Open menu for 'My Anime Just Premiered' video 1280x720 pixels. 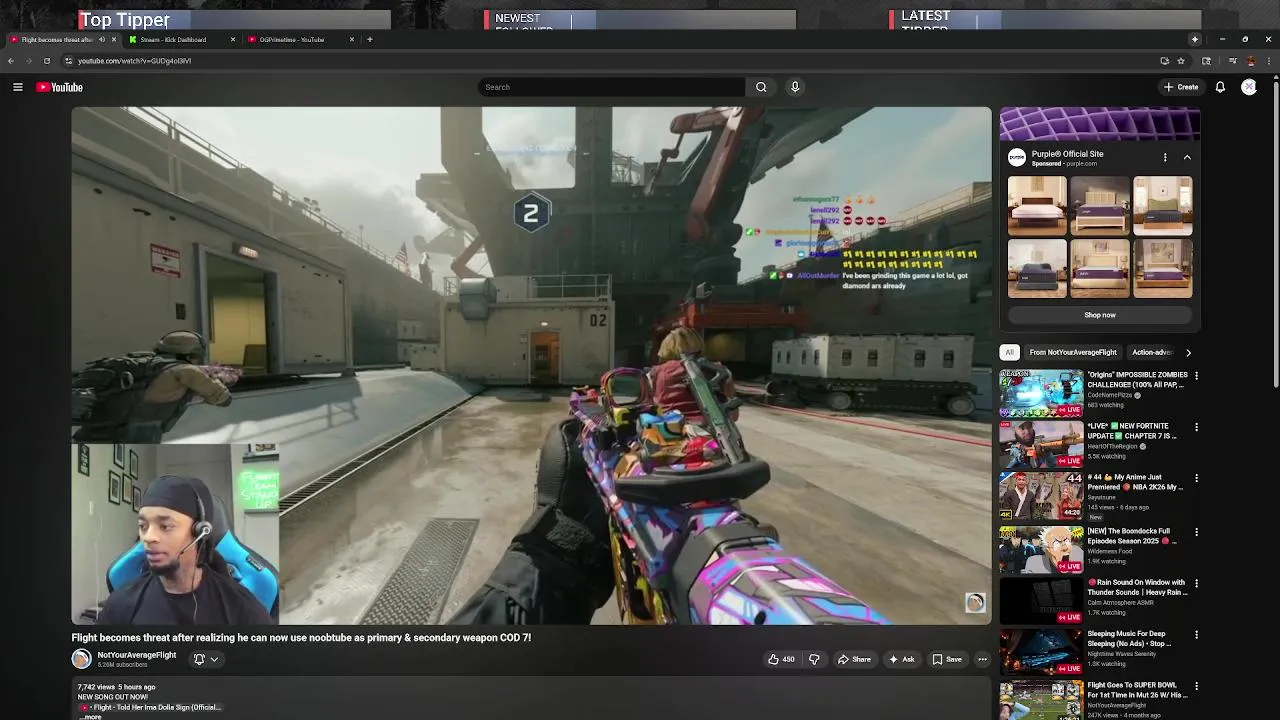click(x=1196, y=478)
